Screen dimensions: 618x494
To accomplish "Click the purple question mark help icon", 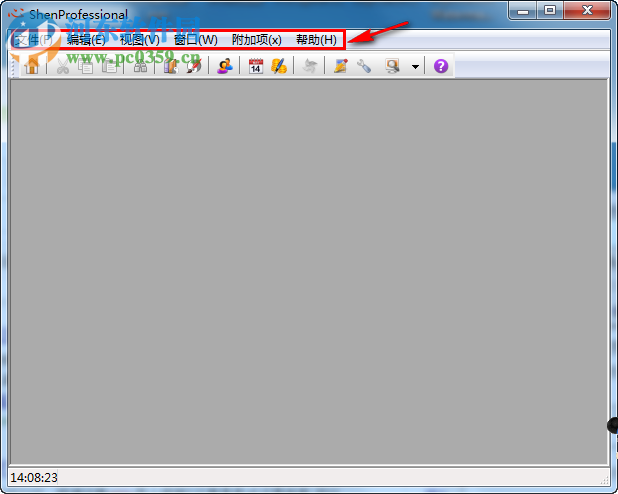I will [x=441, y=66].
